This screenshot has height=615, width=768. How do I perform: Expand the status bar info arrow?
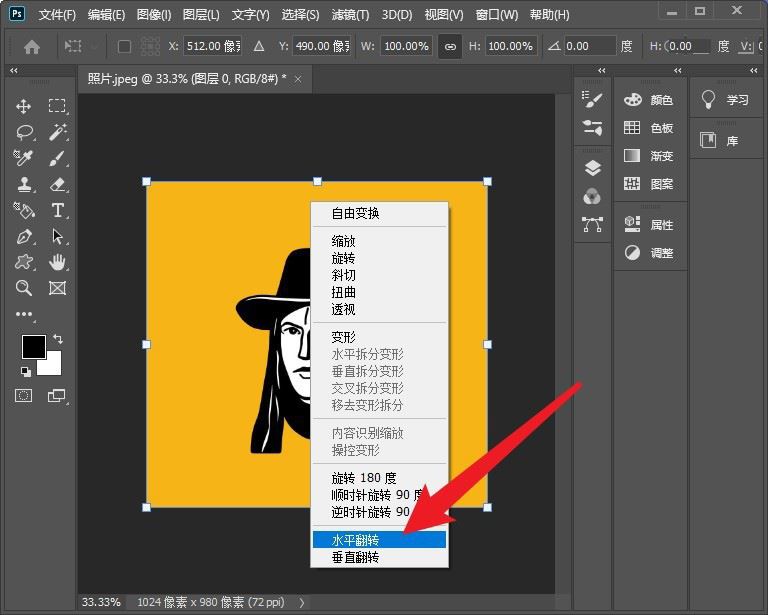(302, 602)
